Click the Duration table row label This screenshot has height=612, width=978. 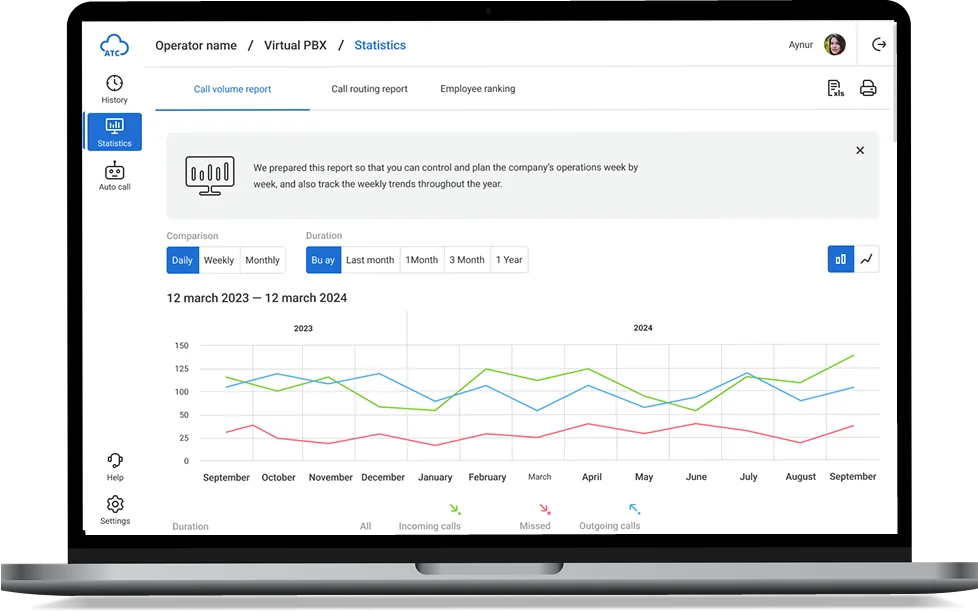pyautogui.click(x=190, y=527)
